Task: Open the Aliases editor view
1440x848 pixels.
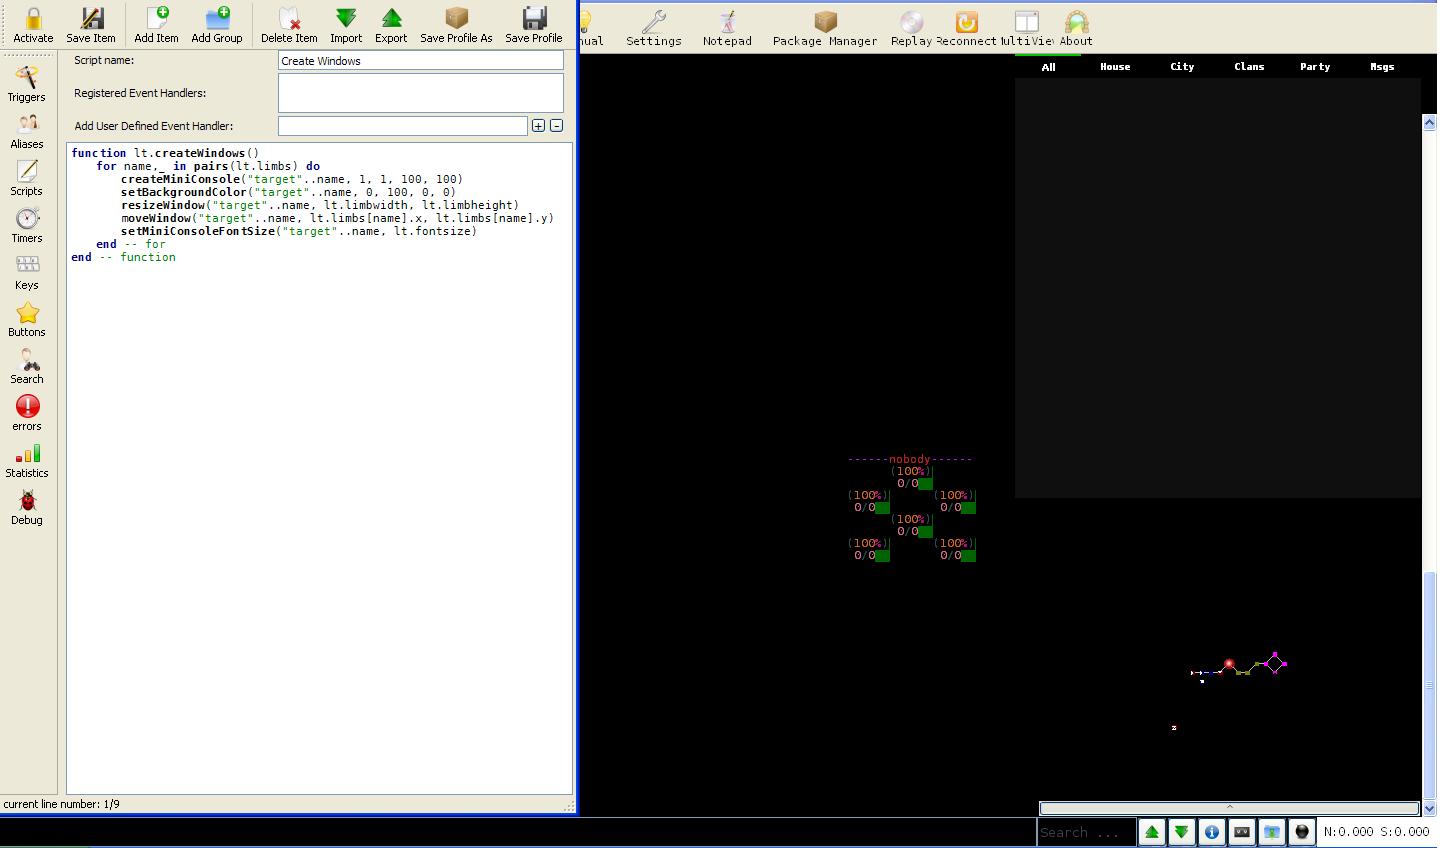Action: [27, 131]
